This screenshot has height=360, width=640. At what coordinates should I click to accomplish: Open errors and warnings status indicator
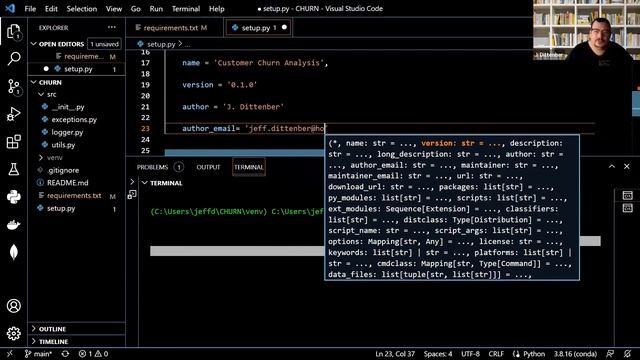pyautogui.click(x=93, y=354)
